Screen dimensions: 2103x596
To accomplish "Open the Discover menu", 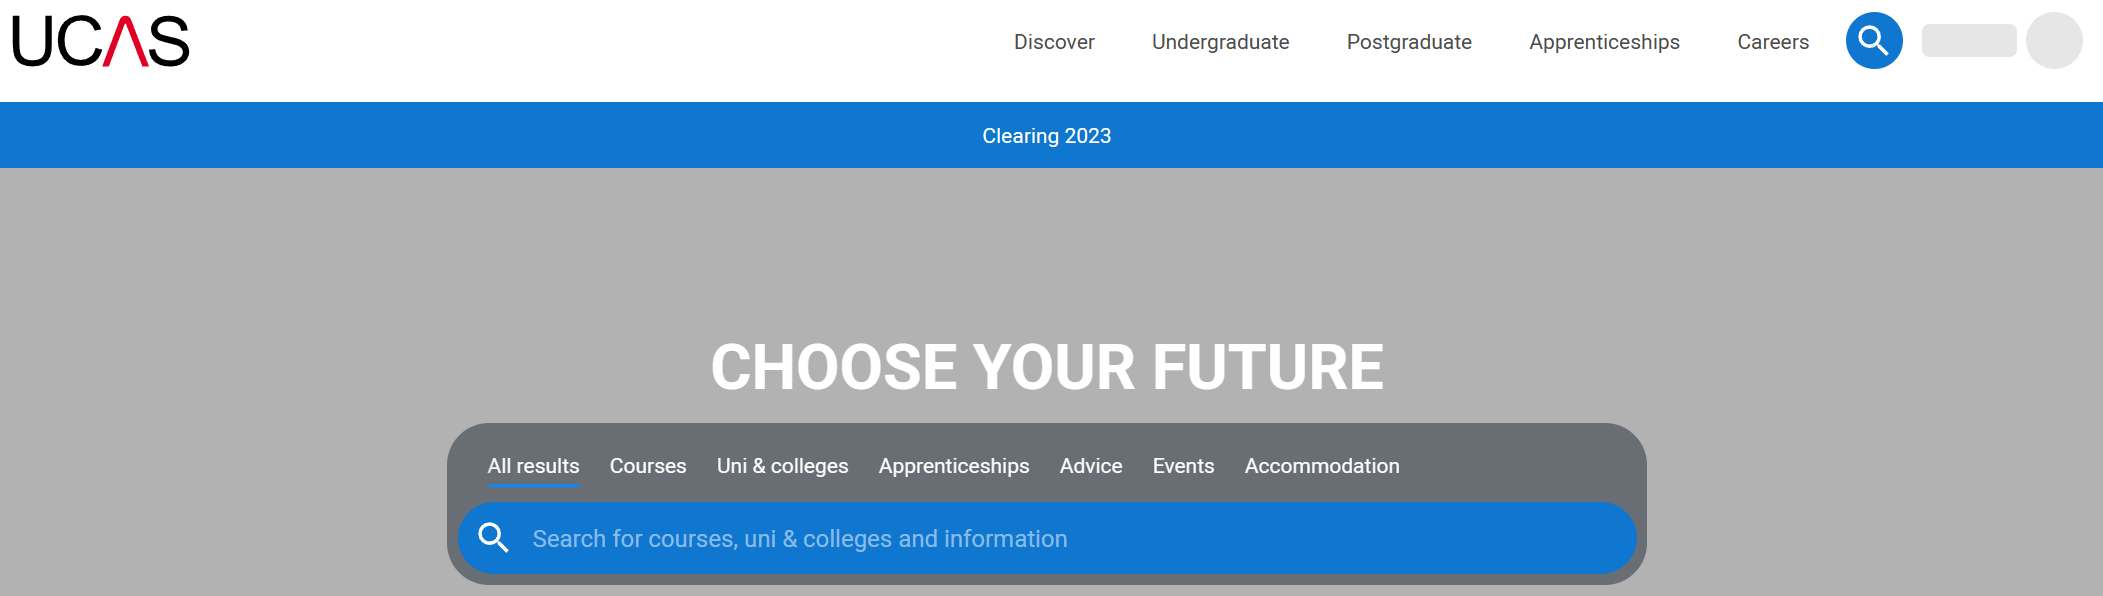I will [1054, 42].
